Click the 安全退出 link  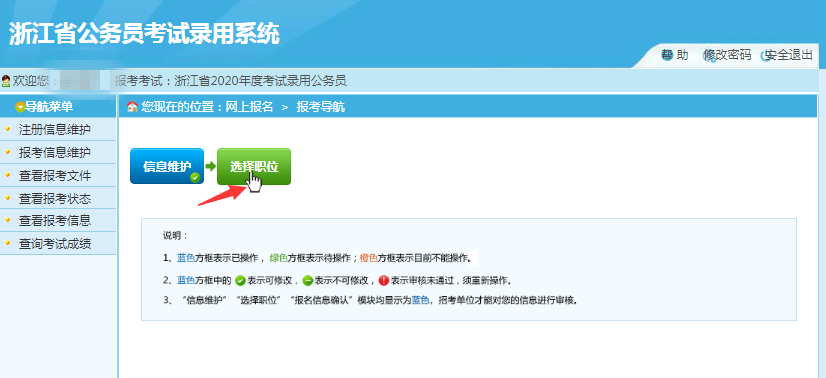(788, 55)
